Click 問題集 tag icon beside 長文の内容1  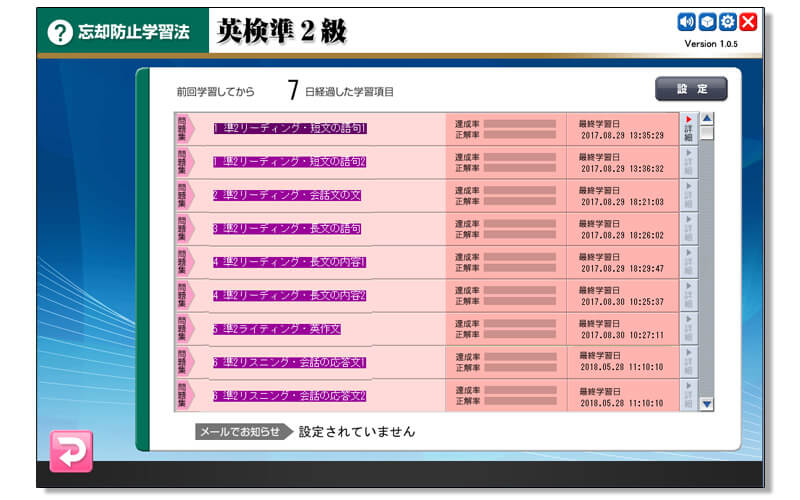pyautogui.click(x=185, y=262)
